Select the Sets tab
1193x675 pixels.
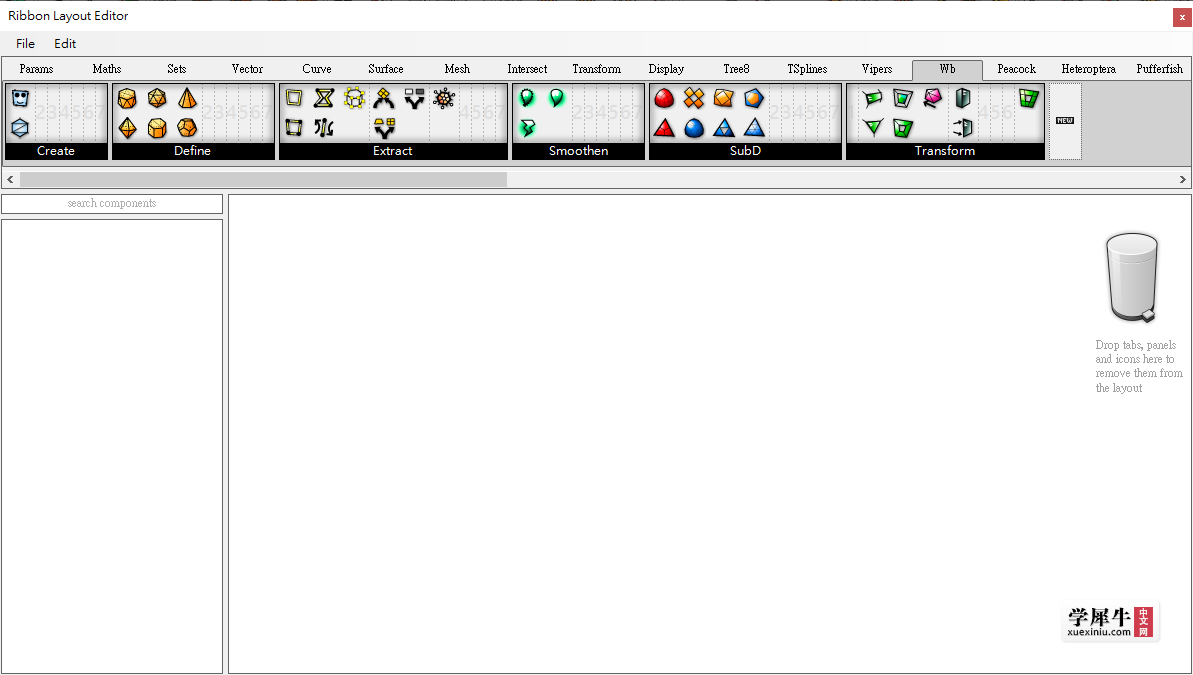pos(177,69)
